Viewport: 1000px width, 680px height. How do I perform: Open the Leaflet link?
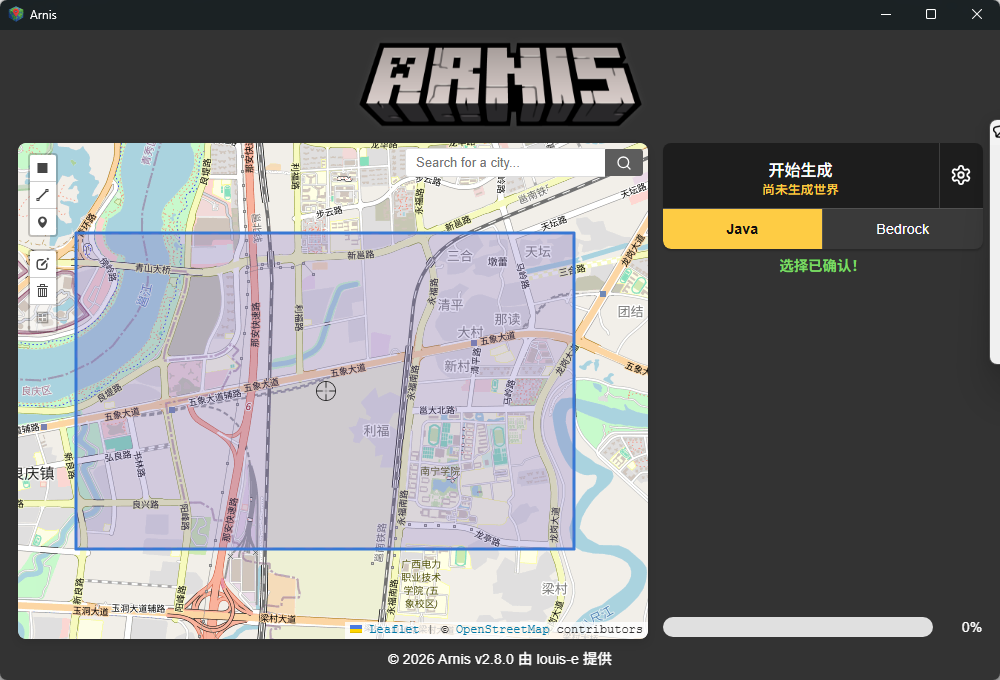point(393,629)
